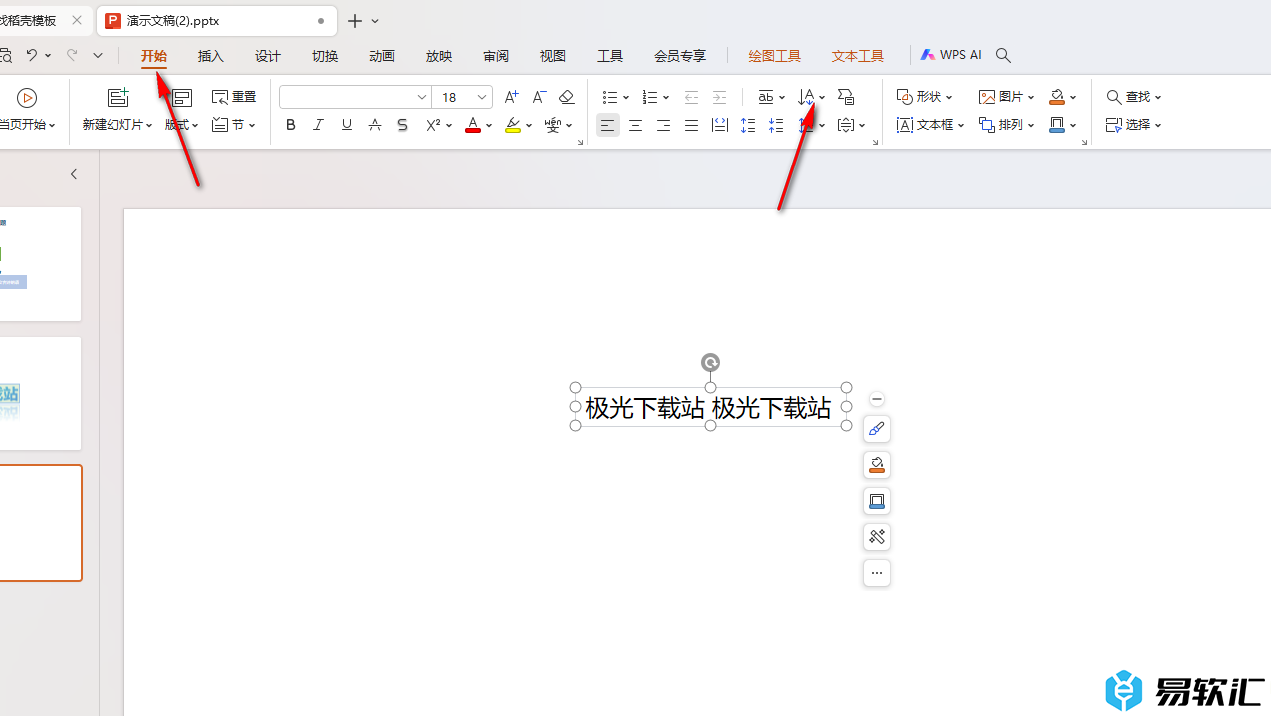Open the Slide Show (放映) tab
1271x716 pixels.
[439, 56]
